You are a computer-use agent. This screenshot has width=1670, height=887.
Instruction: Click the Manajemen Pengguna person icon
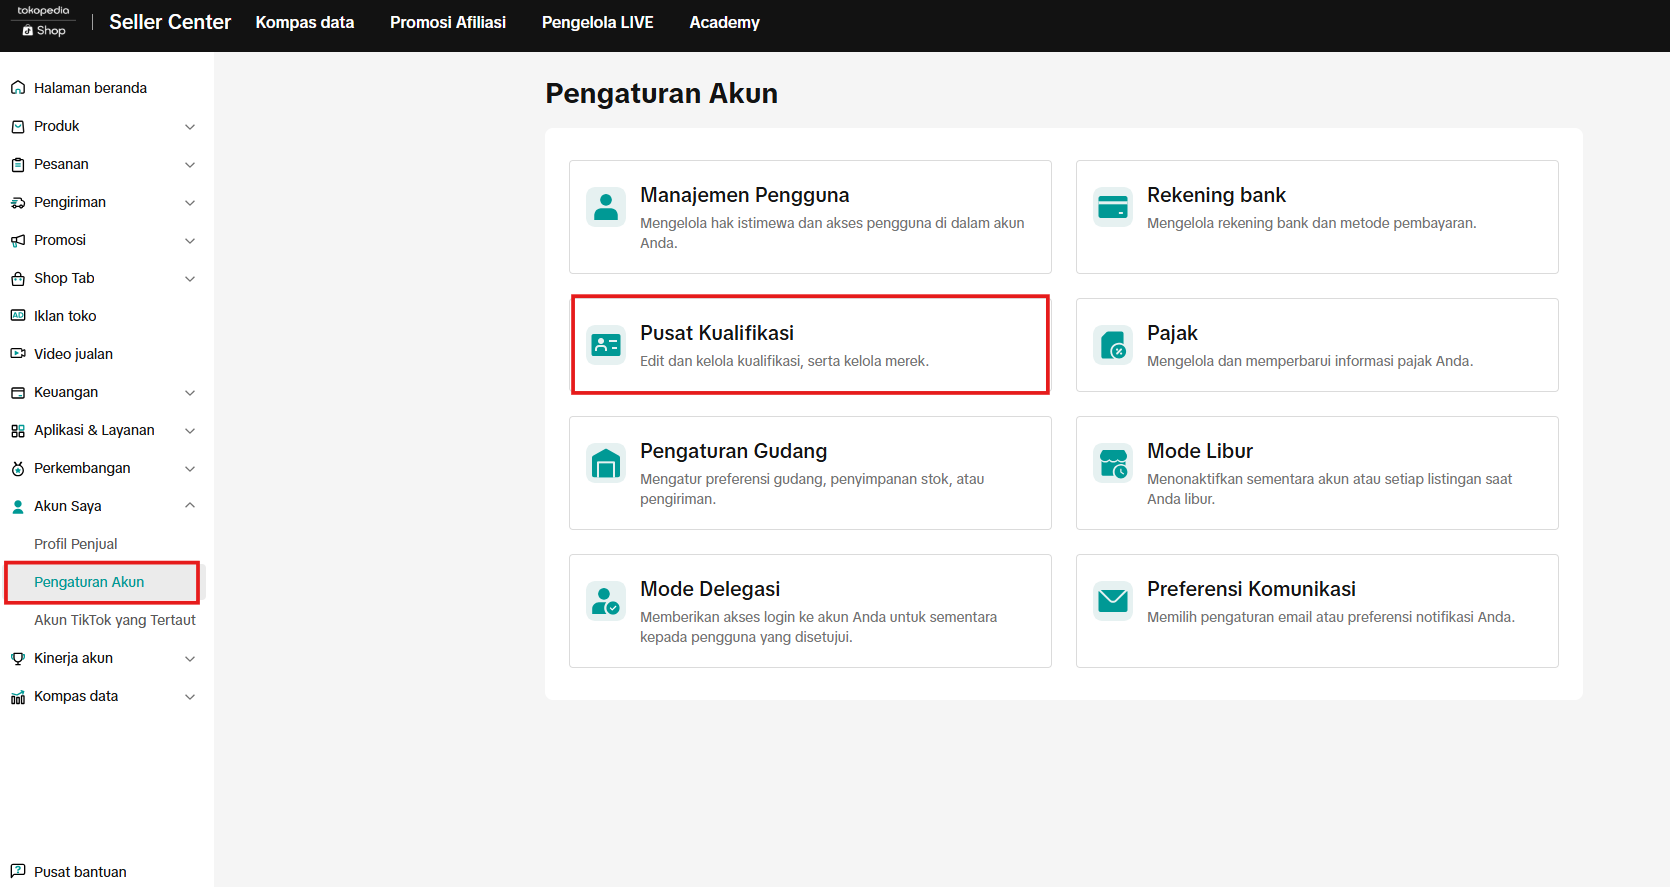pos(606,207)
